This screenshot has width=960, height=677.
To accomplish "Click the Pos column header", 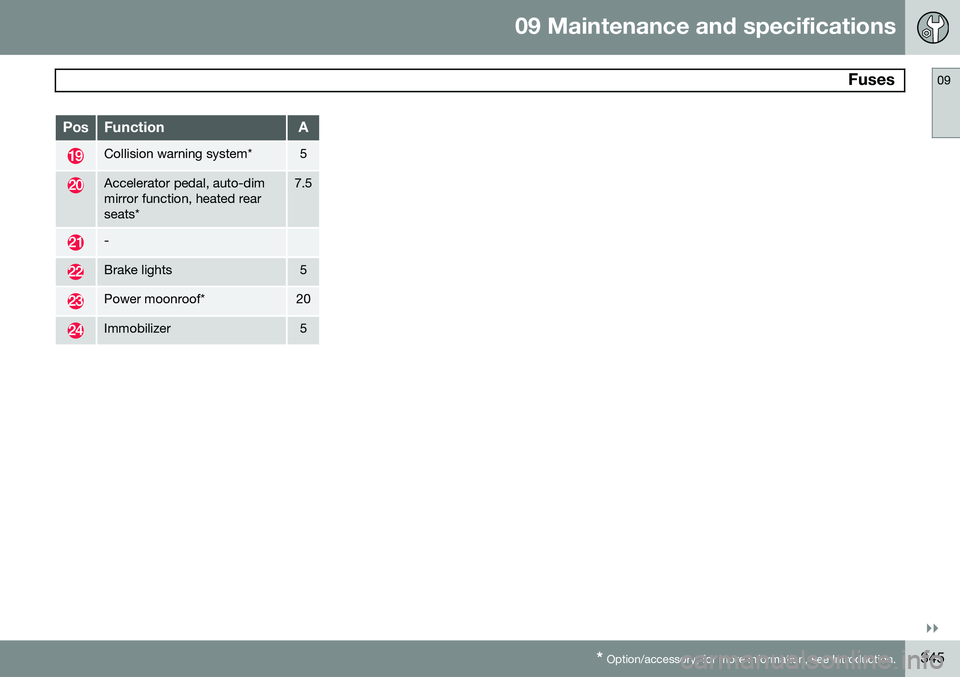I will pyautogui.click(x=75, y=127).
